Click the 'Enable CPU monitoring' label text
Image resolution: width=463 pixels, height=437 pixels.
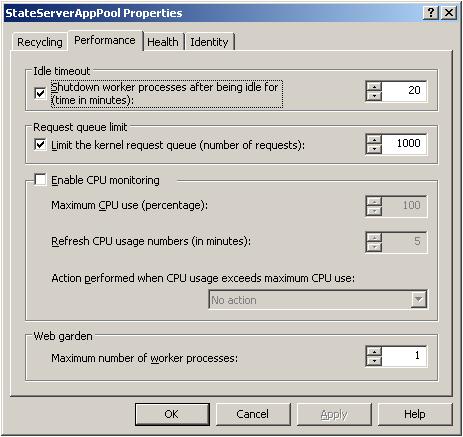pyautogui.click(x=105, y=180)
